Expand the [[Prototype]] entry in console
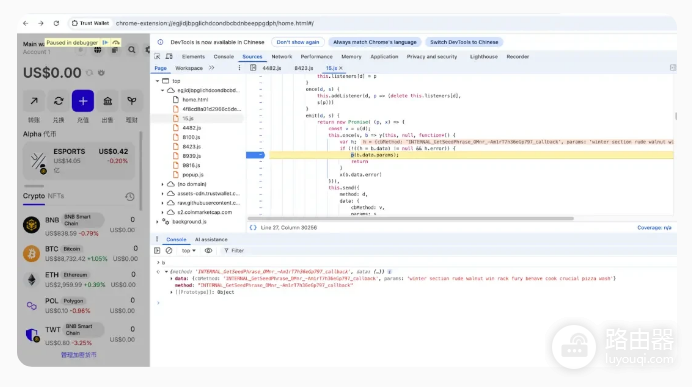This screenshot has width=692, height=387. [171, 292]
